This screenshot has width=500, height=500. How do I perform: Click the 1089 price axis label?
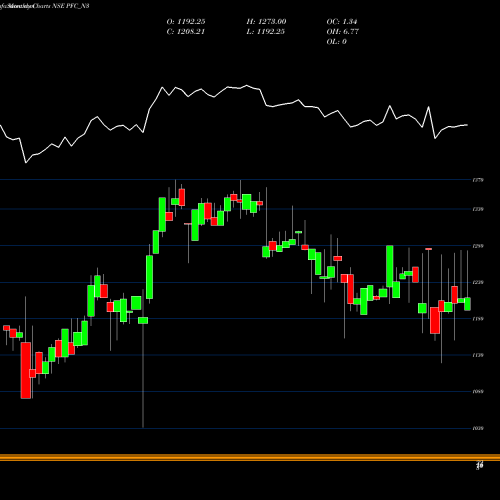coord(478,392)
